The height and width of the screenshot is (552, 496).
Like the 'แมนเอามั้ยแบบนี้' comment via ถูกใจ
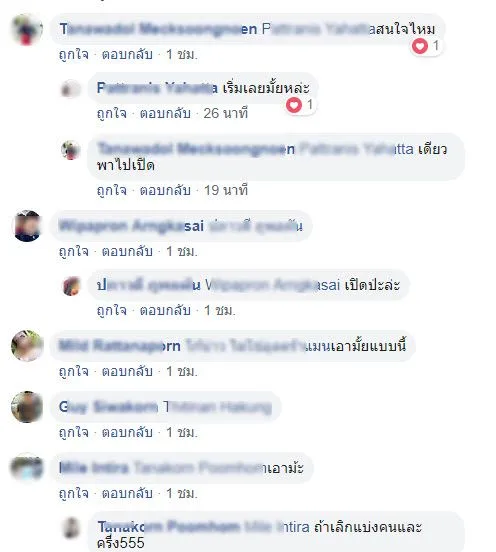[74, 371]
